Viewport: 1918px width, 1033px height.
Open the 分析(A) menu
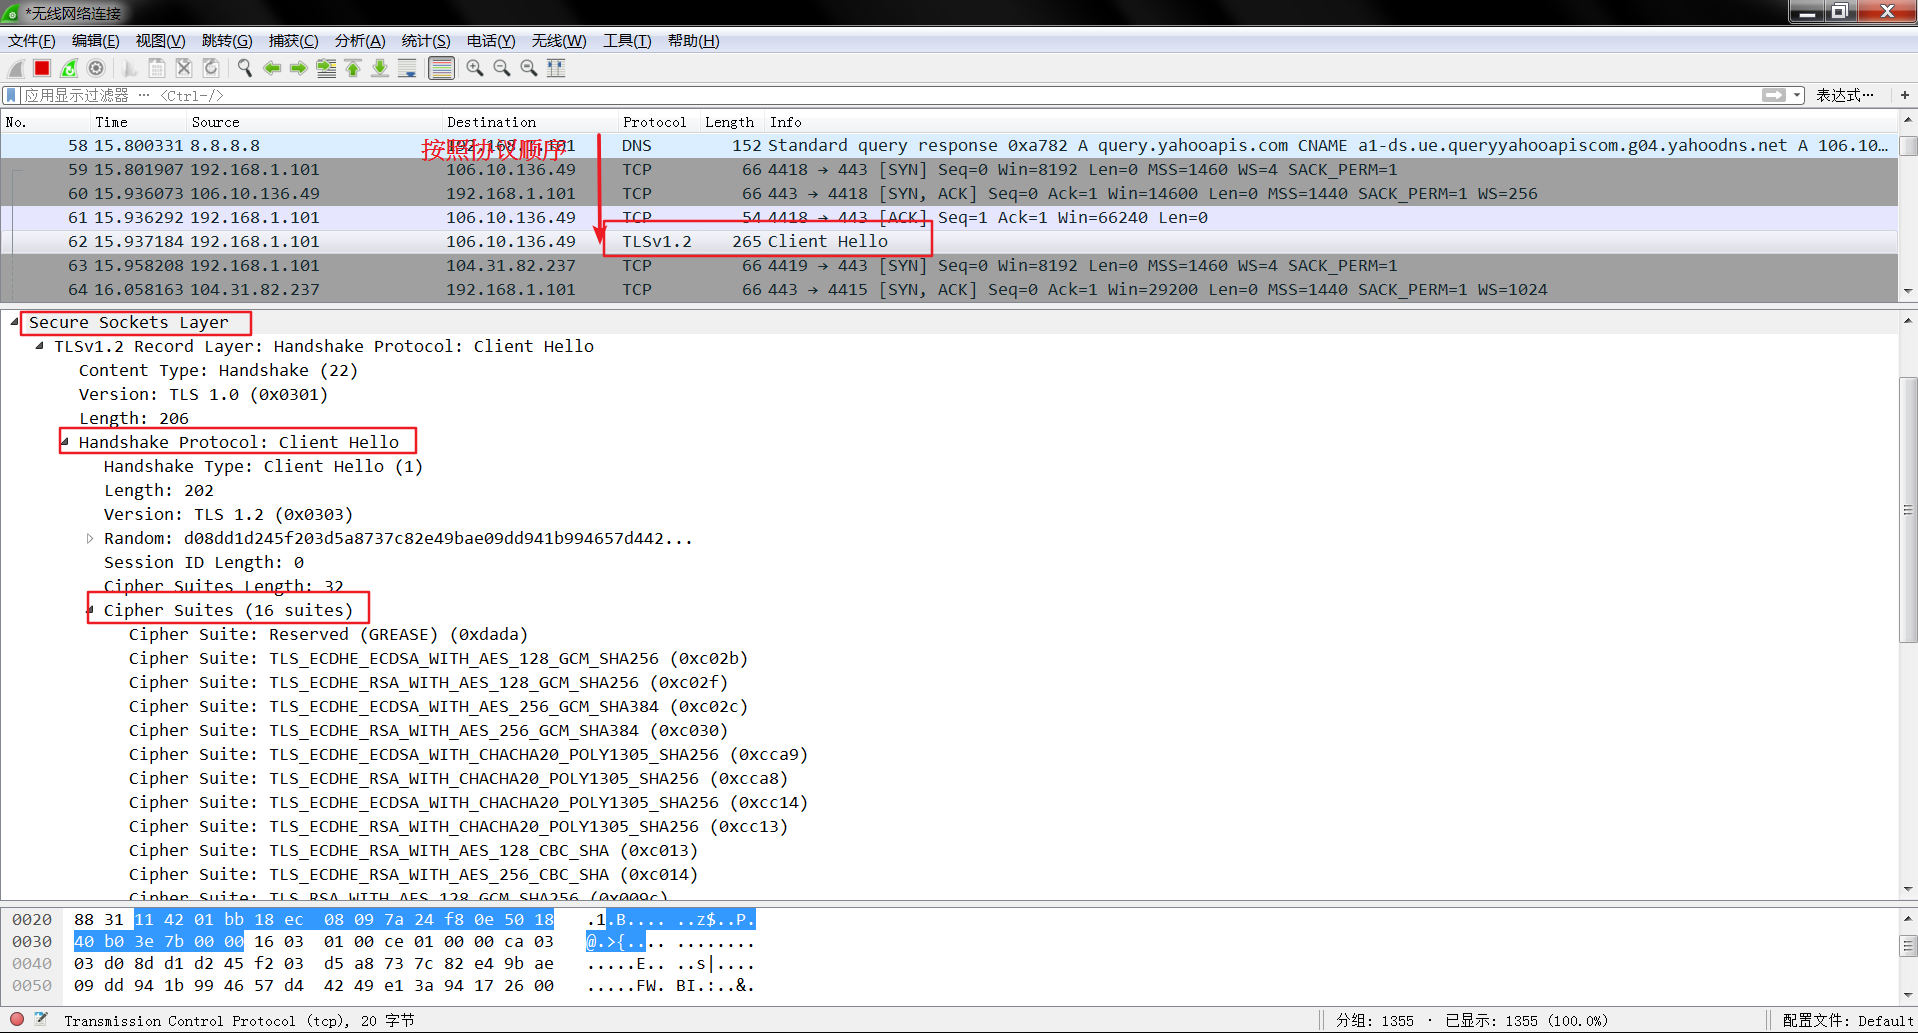click(360, 41)
